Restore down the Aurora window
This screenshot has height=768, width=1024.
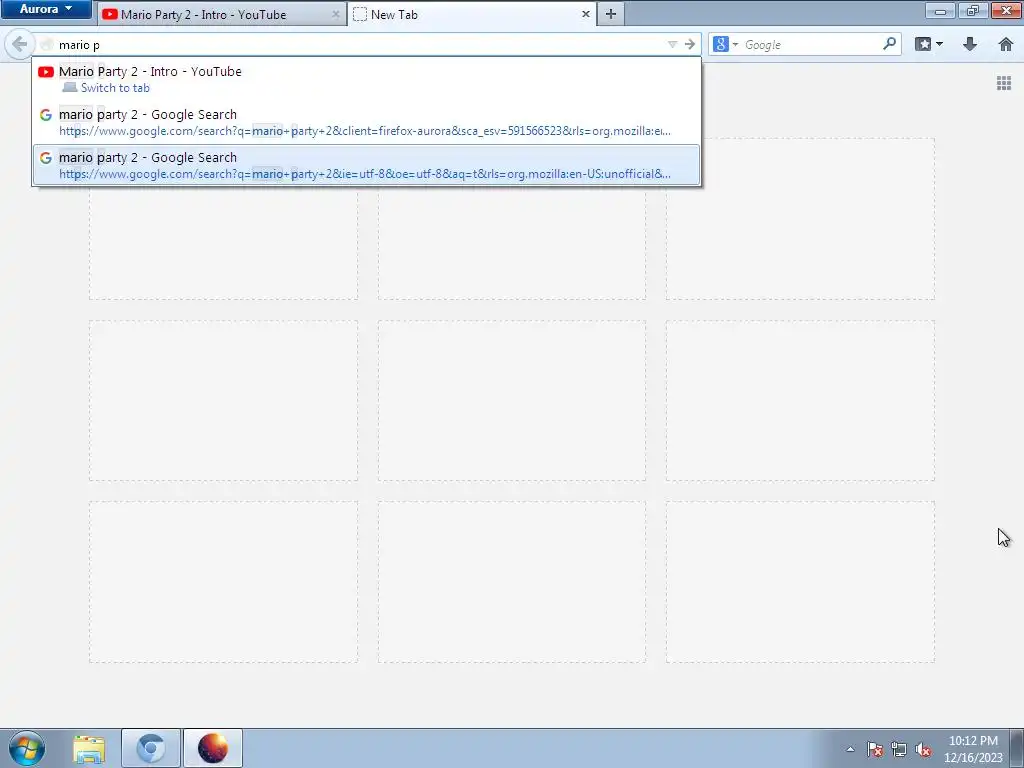(x=973, y=10)
